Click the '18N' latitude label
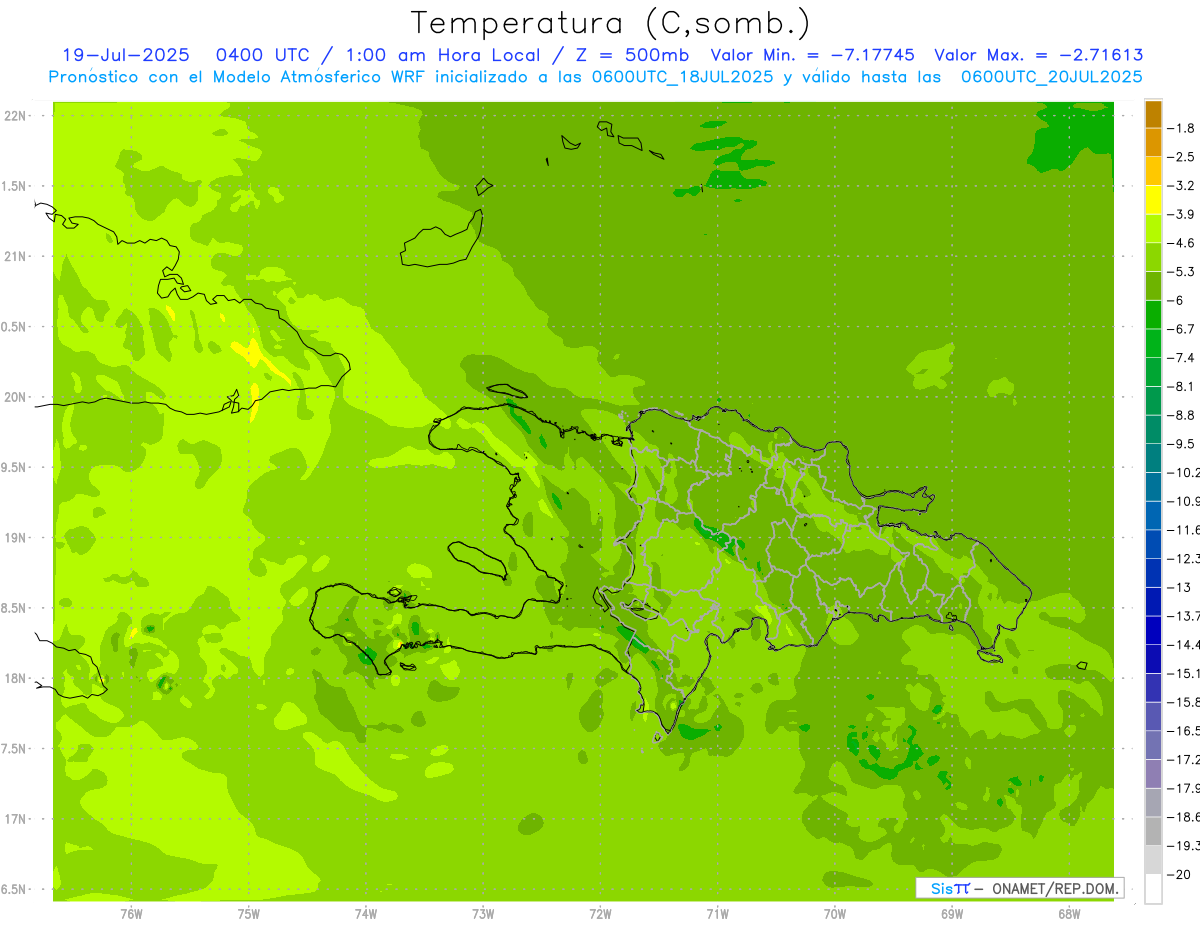Viewport: 1200px width, 927px height. tap(15, 679)
